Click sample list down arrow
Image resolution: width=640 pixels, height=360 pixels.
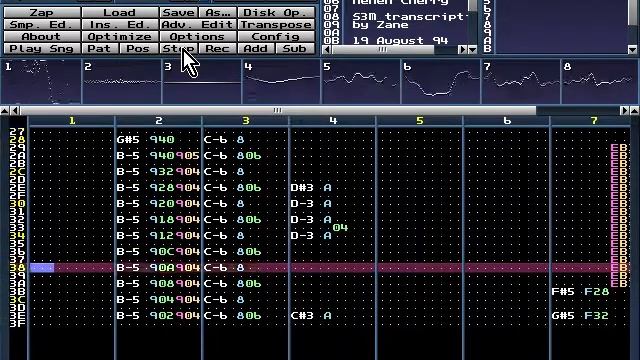tap(632, 49)
